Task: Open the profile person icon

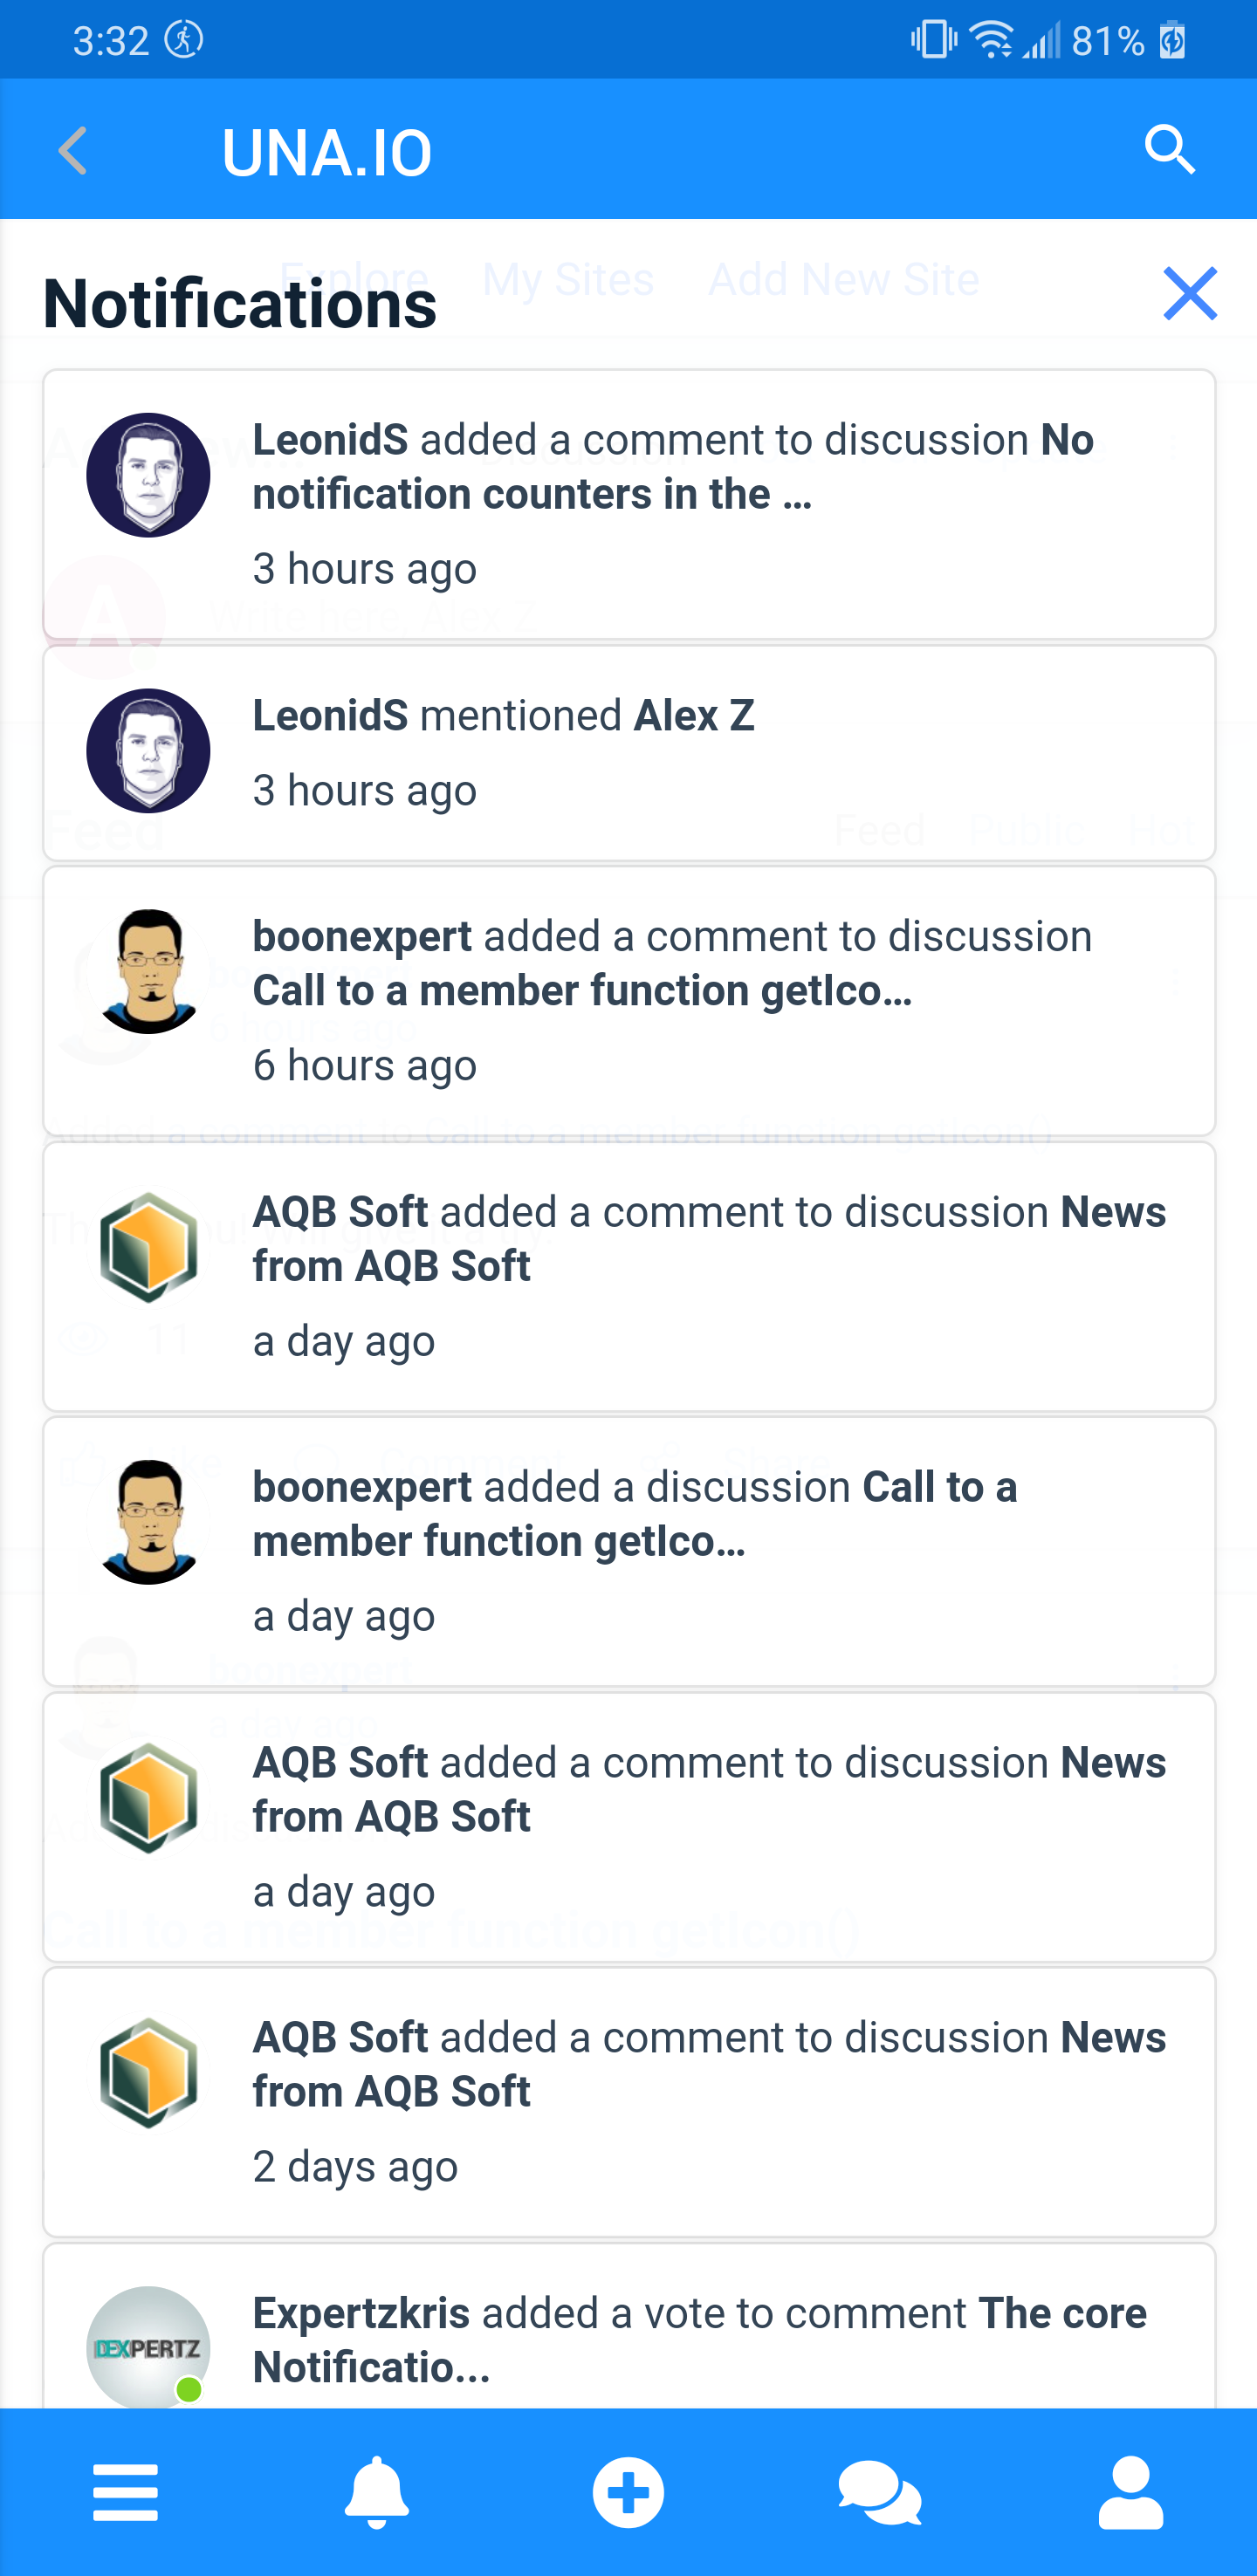Action: (1130, 2491)
